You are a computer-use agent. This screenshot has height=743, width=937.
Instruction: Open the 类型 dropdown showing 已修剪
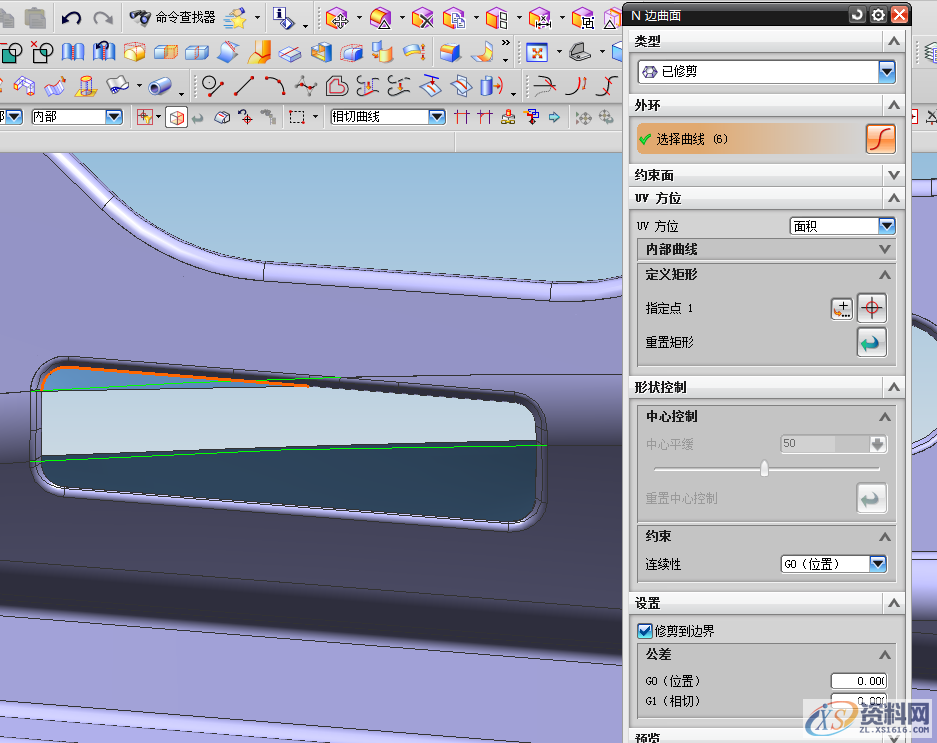point(886,72)
